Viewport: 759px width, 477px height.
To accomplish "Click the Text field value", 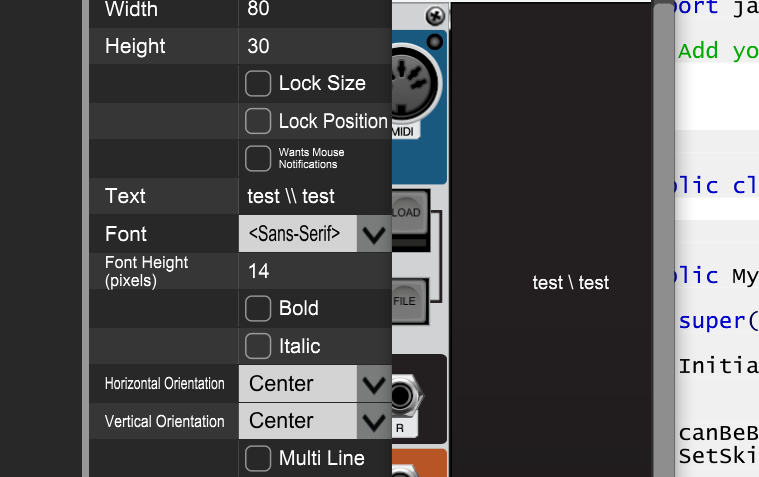I will (315, 196).
